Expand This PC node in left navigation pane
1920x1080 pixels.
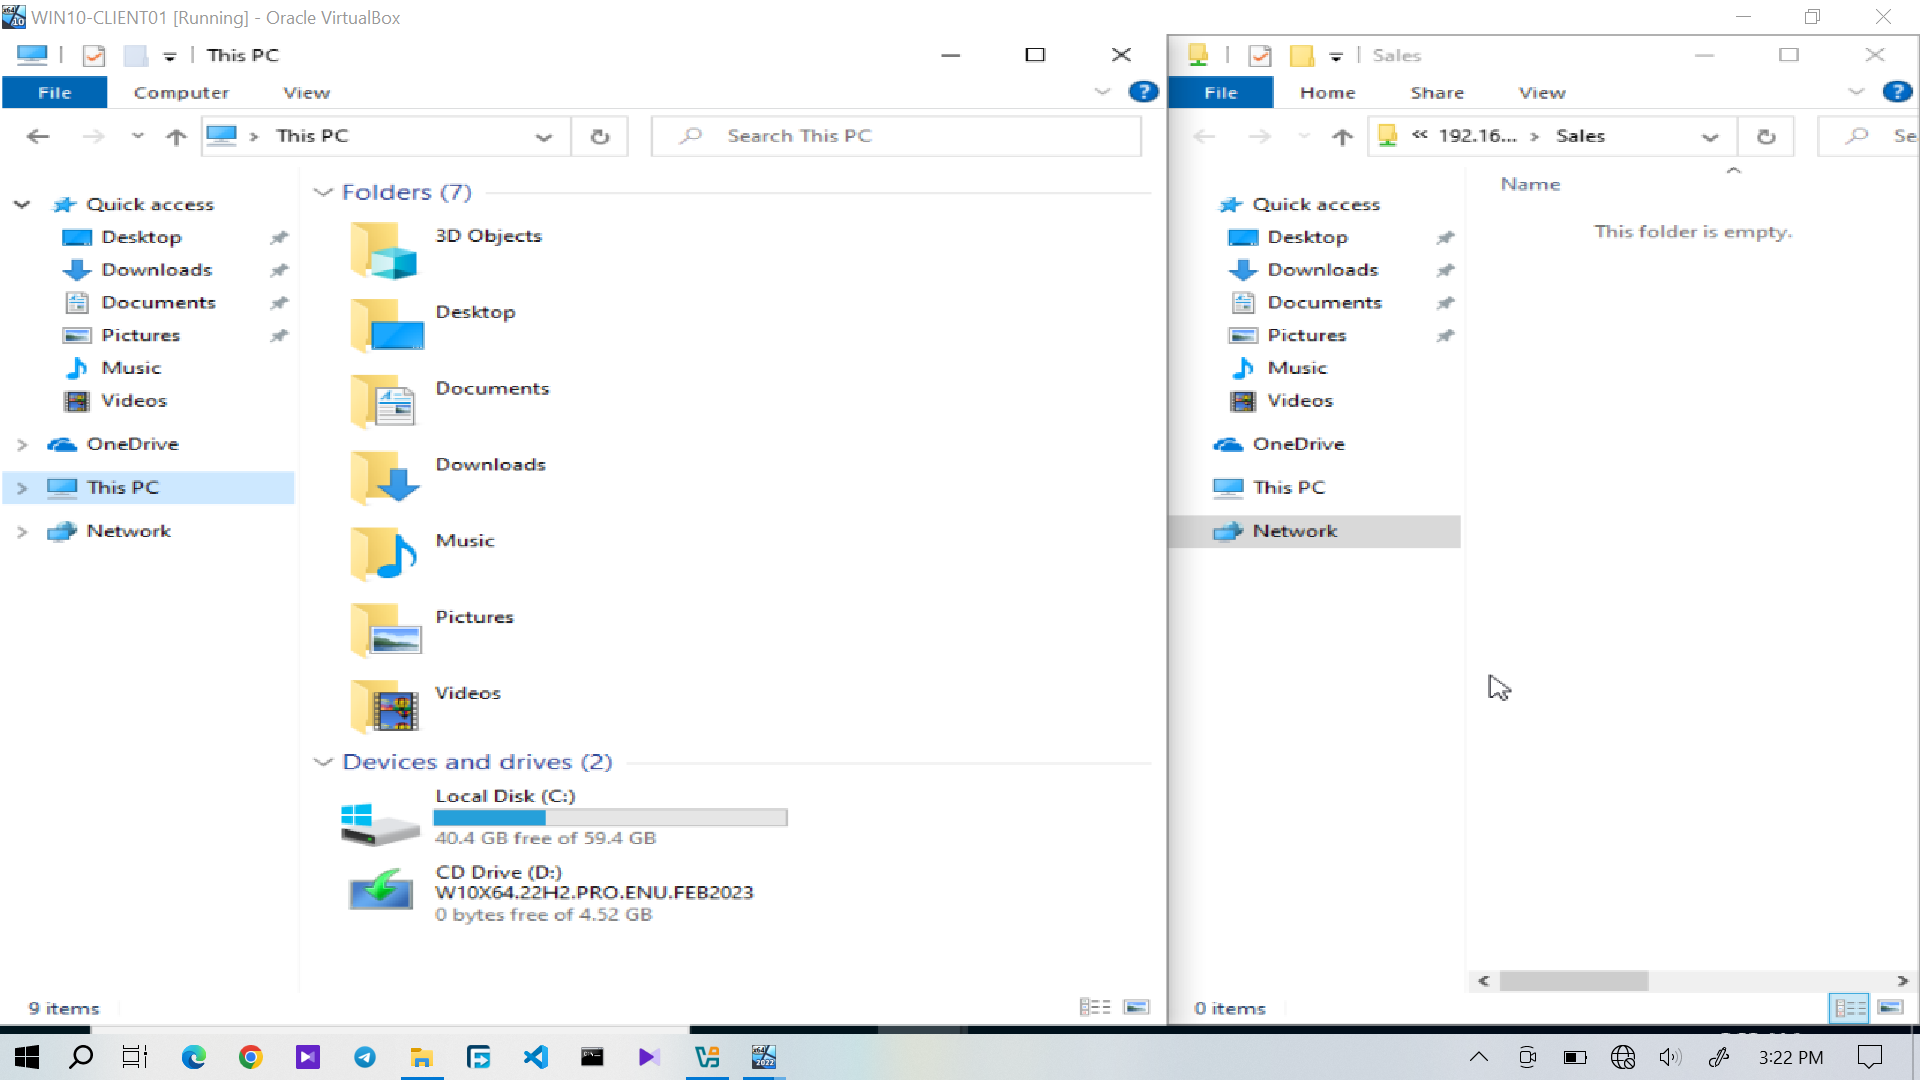click(22, 488)
